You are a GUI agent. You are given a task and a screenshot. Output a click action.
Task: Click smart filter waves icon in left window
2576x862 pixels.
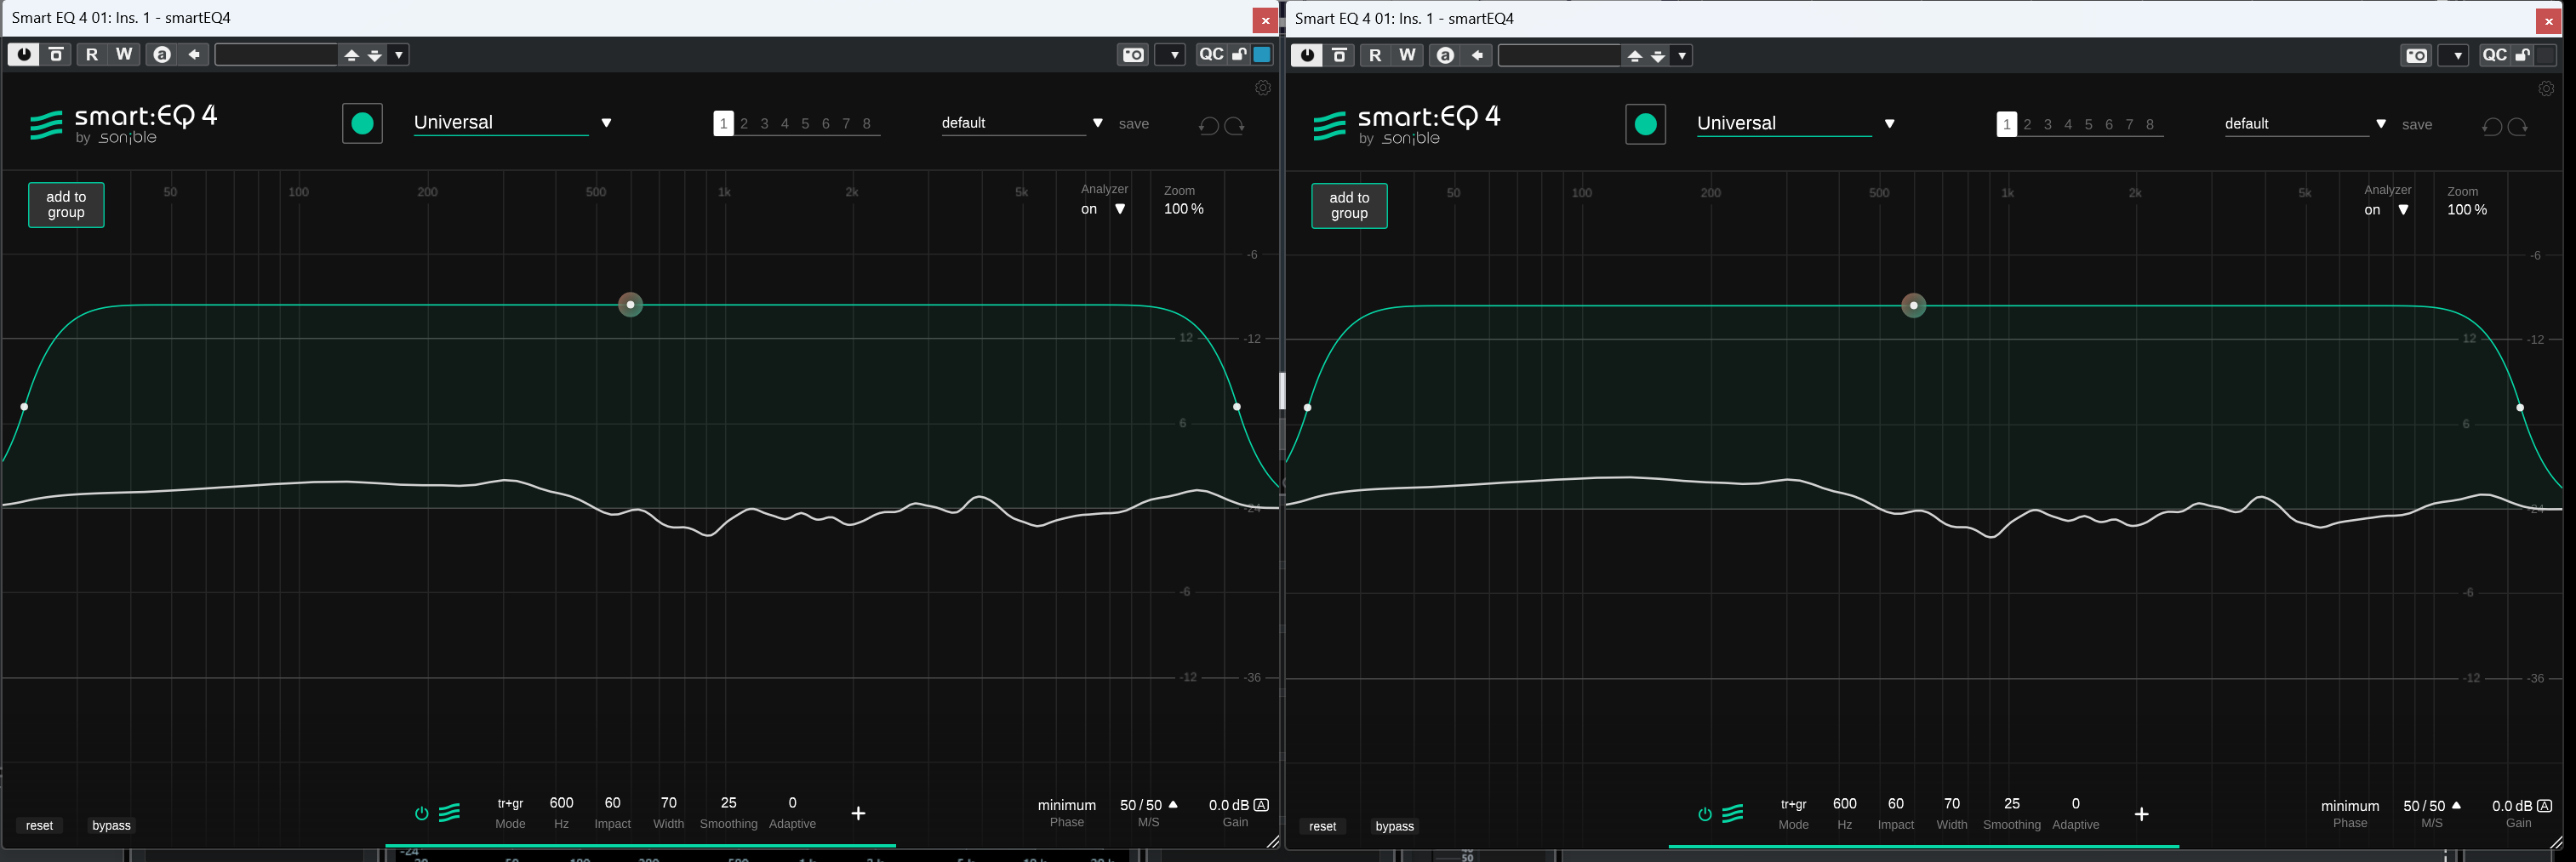click(x=450, y=813)
